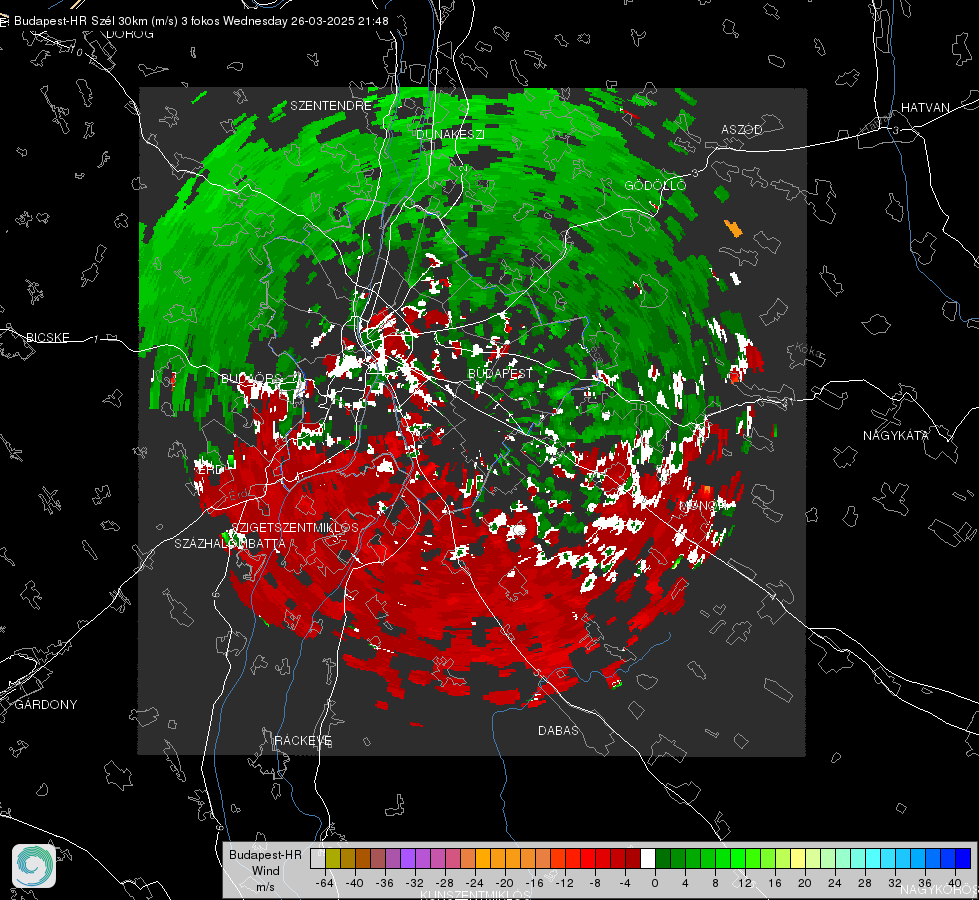Click the GÁRDONY town label
The width and height of the screenshot is (979, 900).
(46, 705)
